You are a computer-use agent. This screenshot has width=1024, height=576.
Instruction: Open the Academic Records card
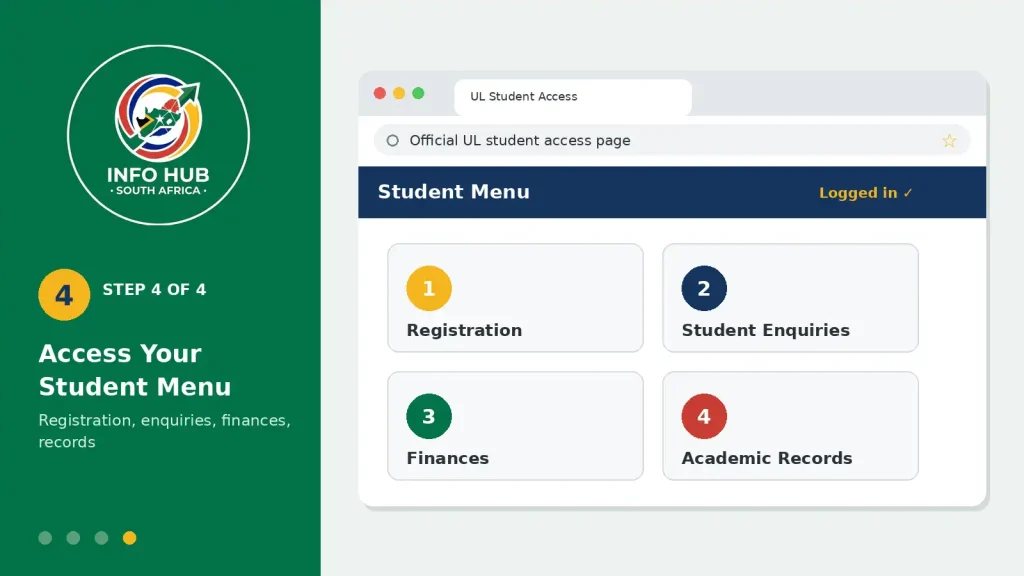click(x=790, y=426)
